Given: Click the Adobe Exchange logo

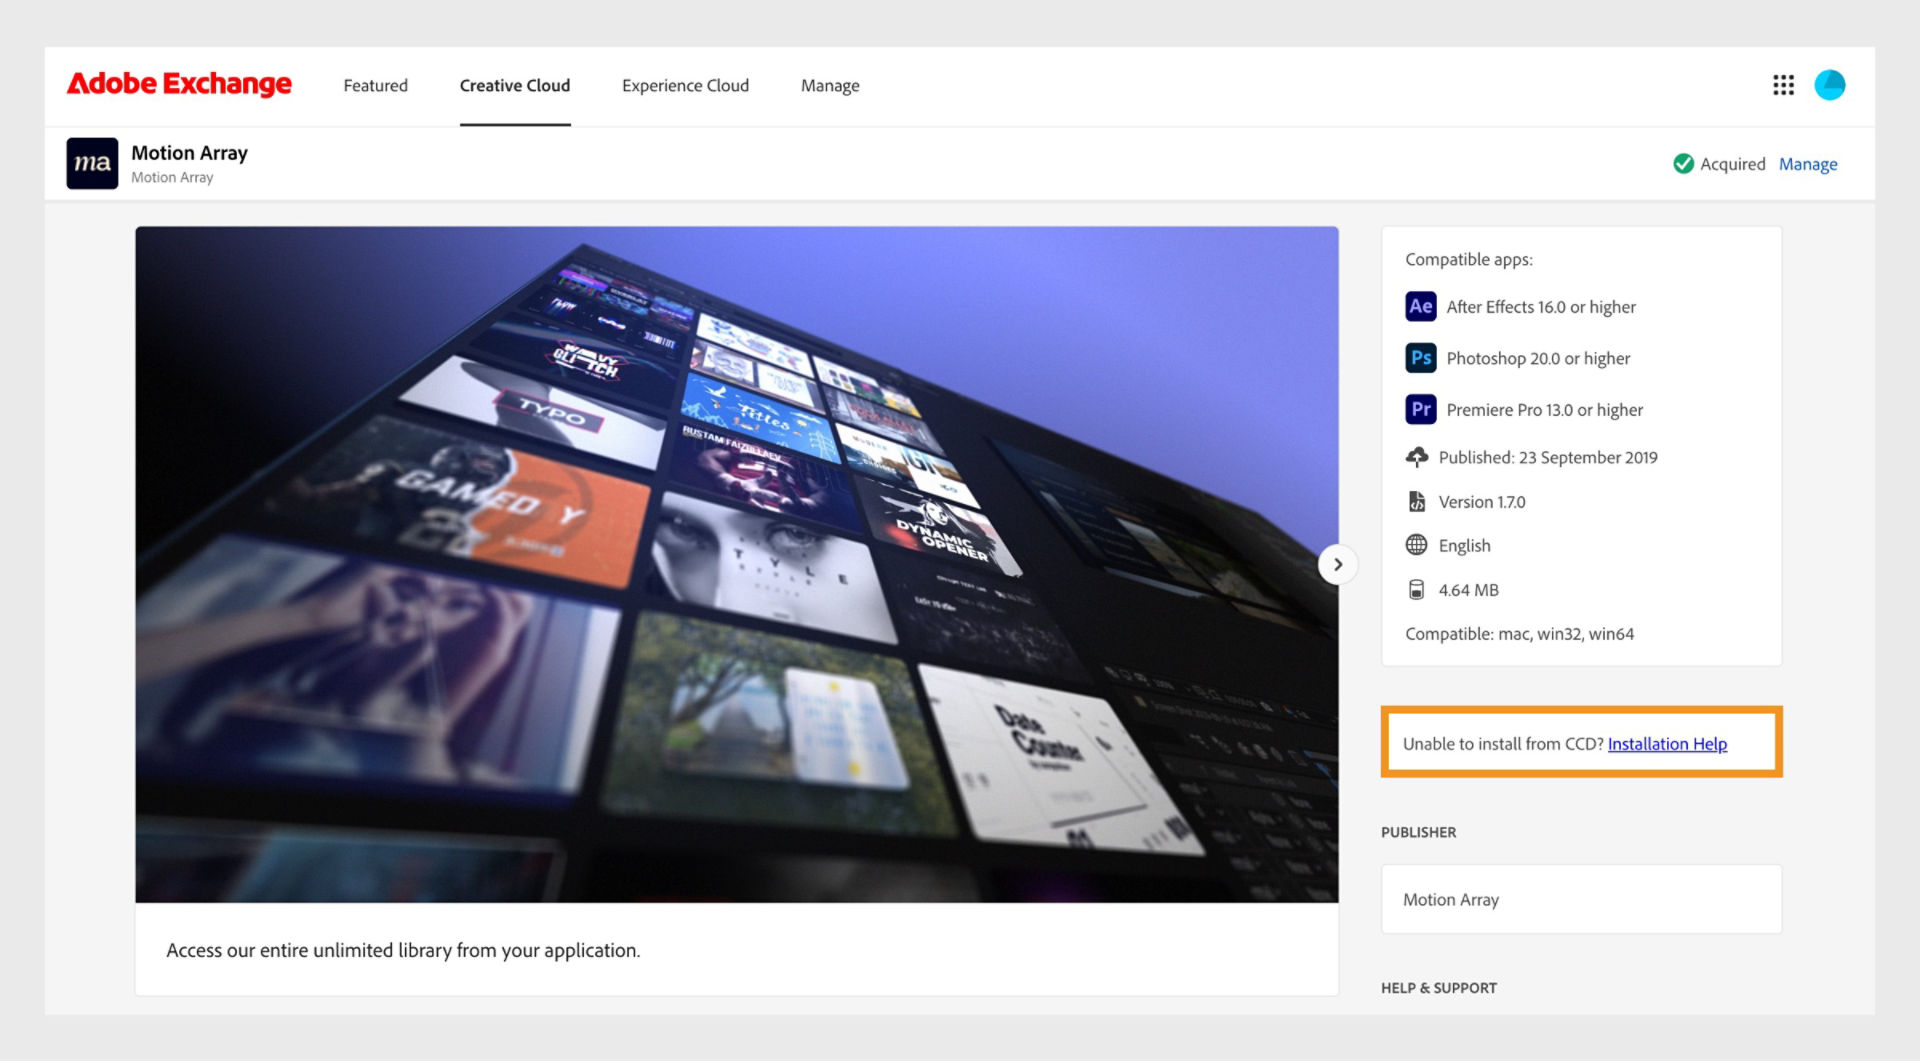Looking at the screenshot, I should [178, 84].
